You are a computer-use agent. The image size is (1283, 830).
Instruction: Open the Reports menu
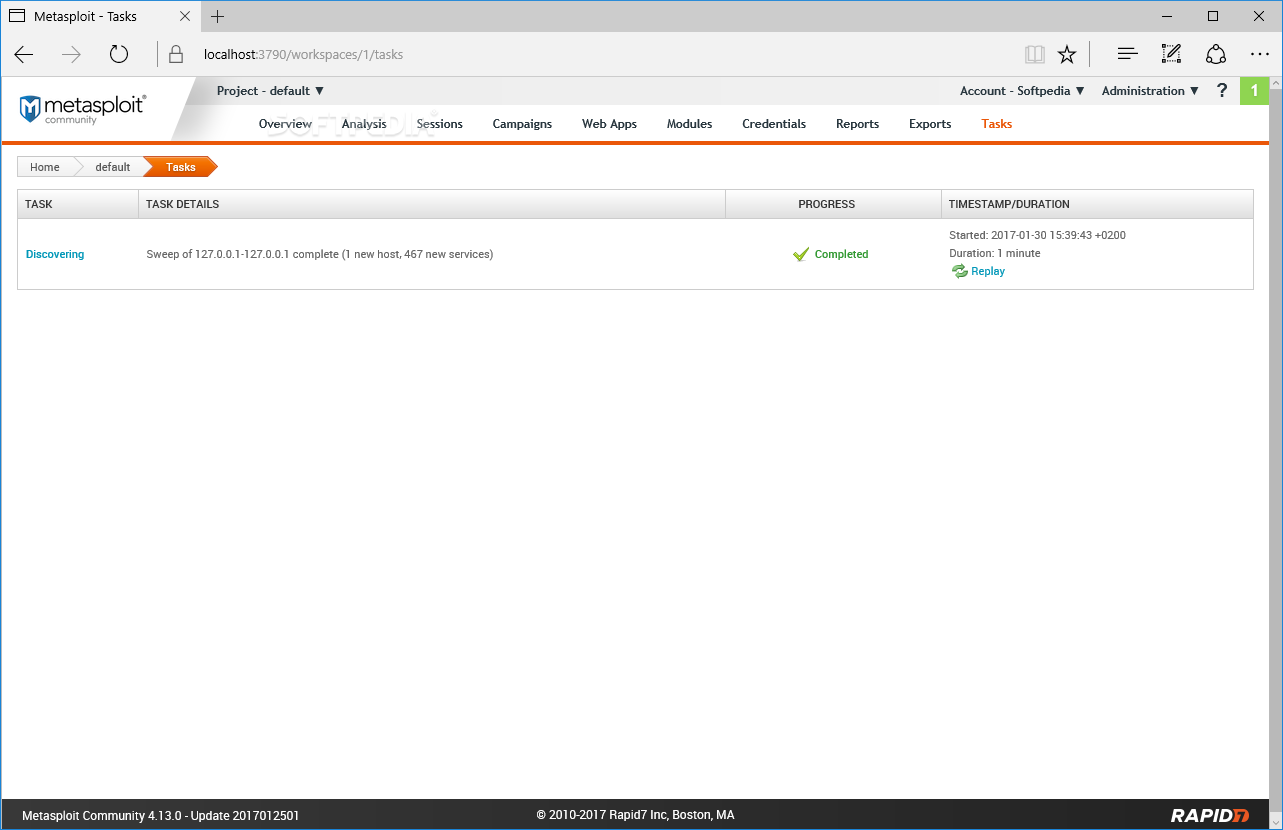(x=857, y=124)
